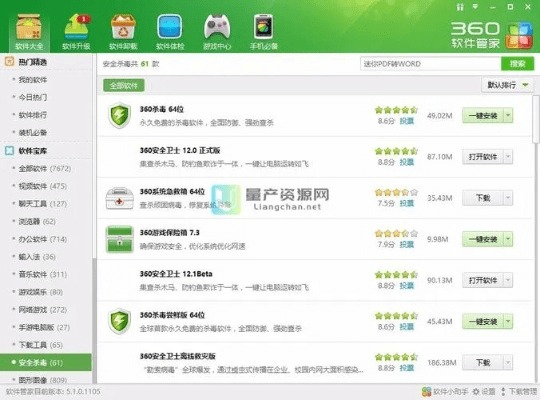The height and width of the screenshot is (400, 540).
Task: Open 软件排行 in the sidebar
Action: click(33, 115)
